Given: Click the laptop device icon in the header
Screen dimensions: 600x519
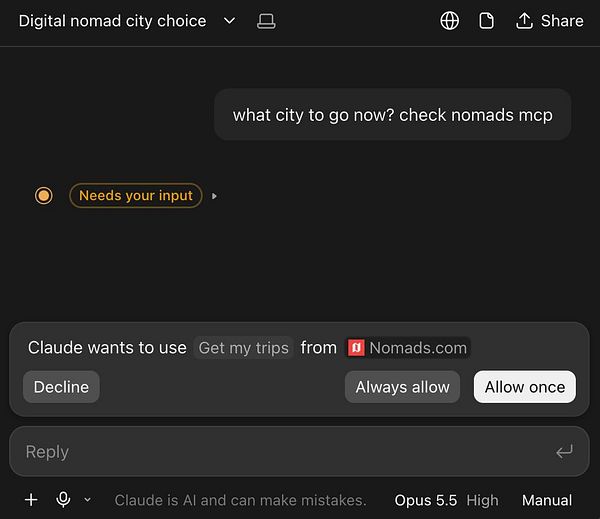Looking at the screenshot, I should pos(266,21).
